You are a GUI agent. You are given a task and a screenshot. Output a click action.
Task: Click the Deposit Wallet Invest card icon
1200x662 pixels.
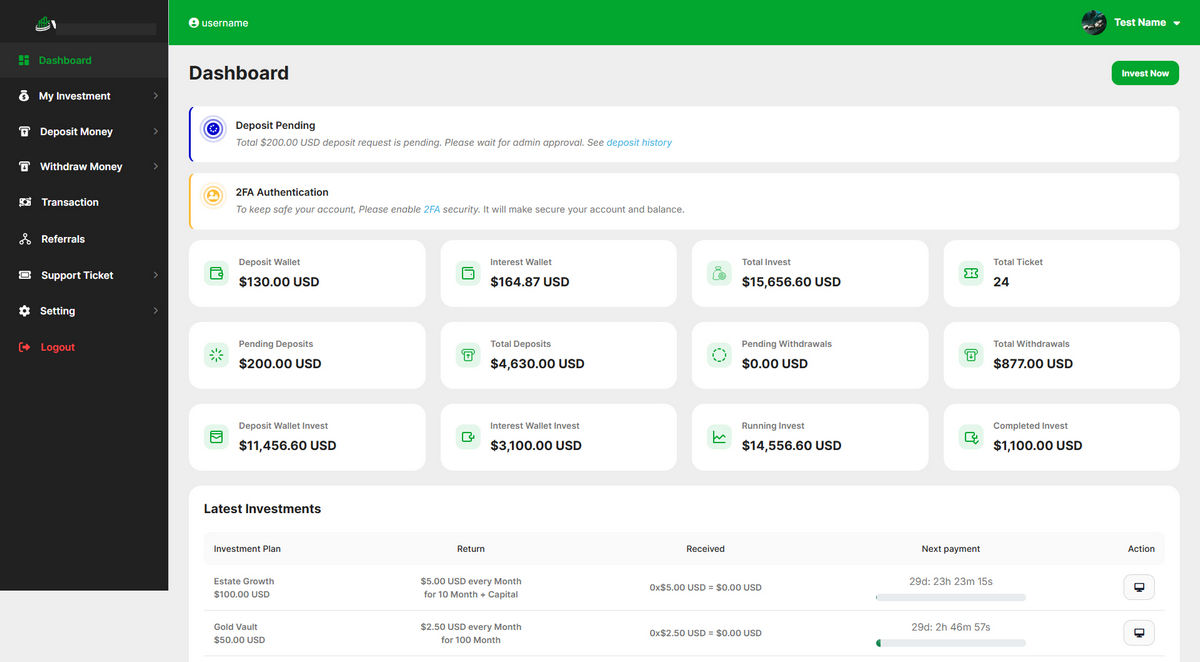216,437
